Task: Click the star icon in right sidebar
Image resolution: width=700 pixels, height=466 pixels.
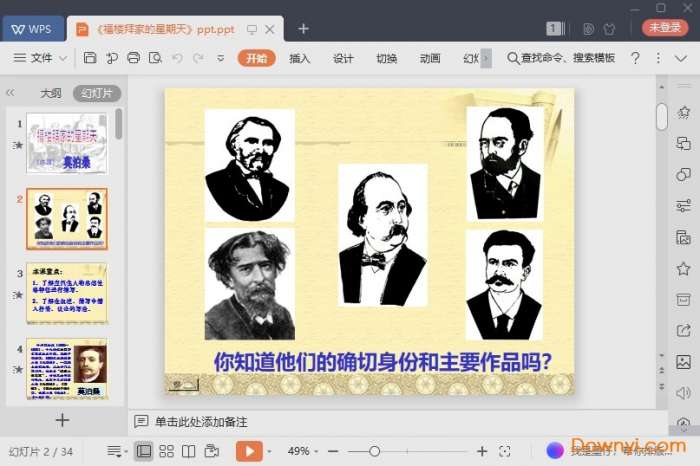Action: click(683, 268)
